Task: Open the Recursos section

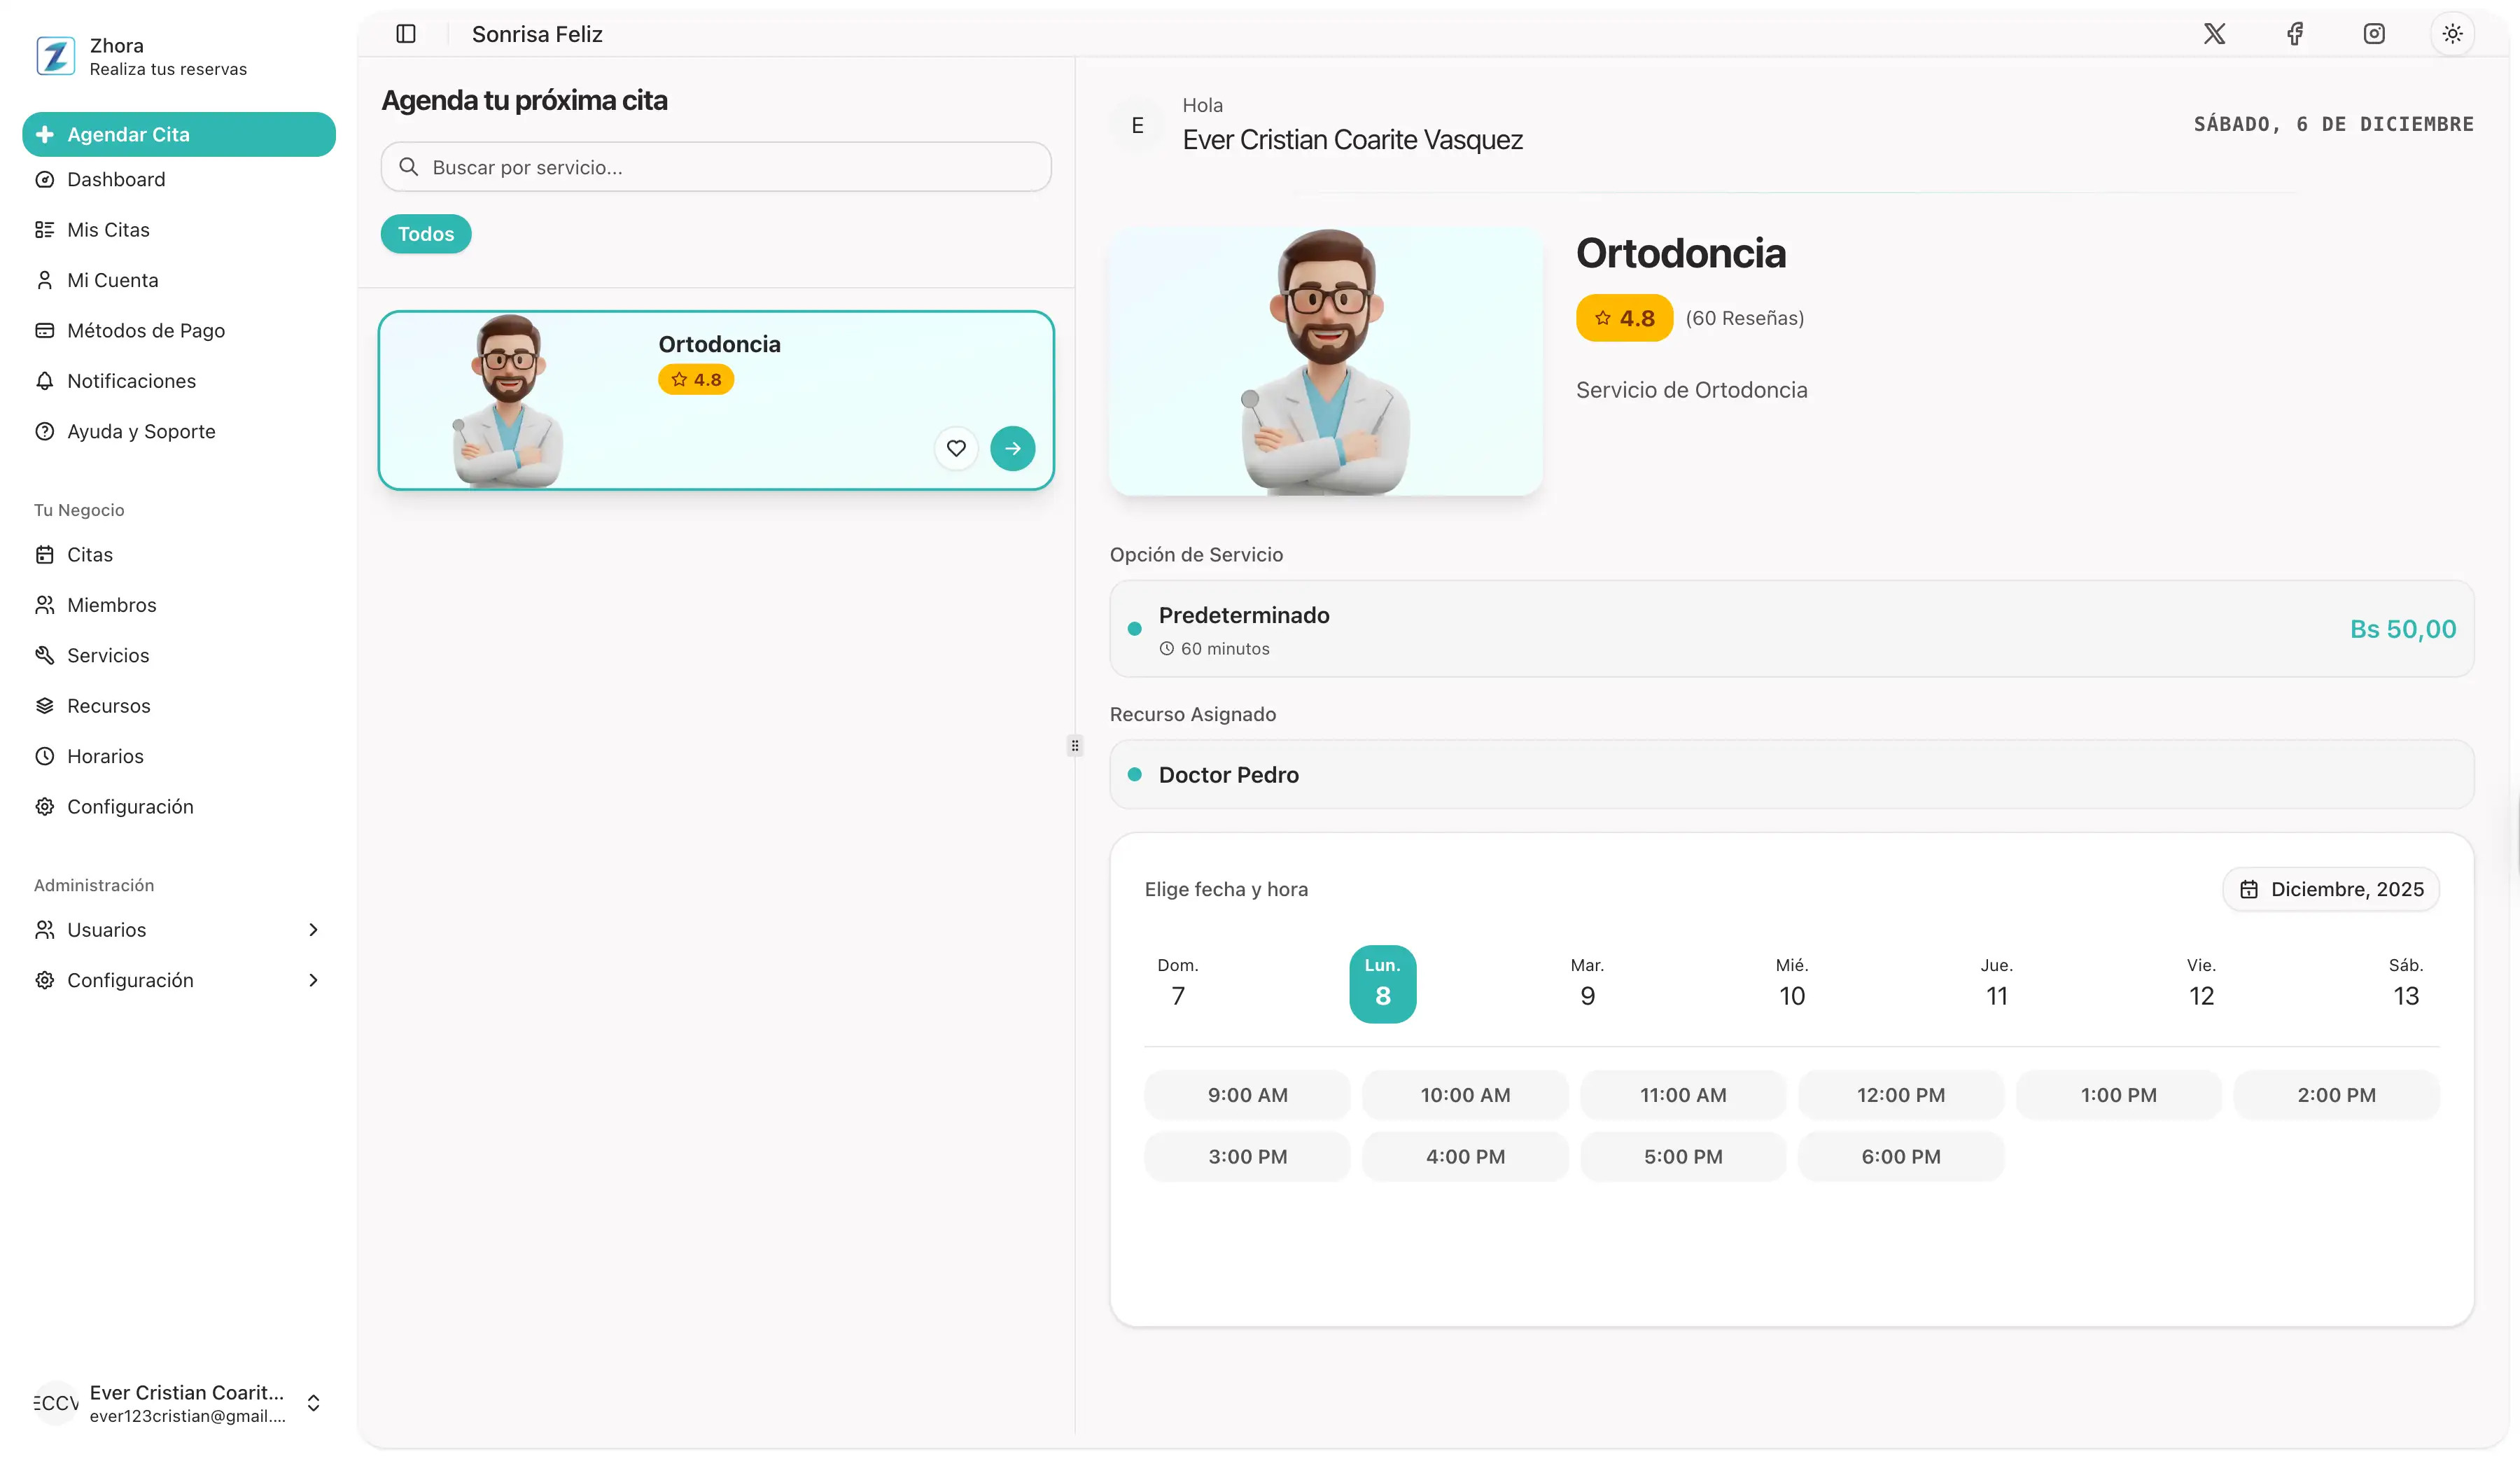Action: pos(107,705)
